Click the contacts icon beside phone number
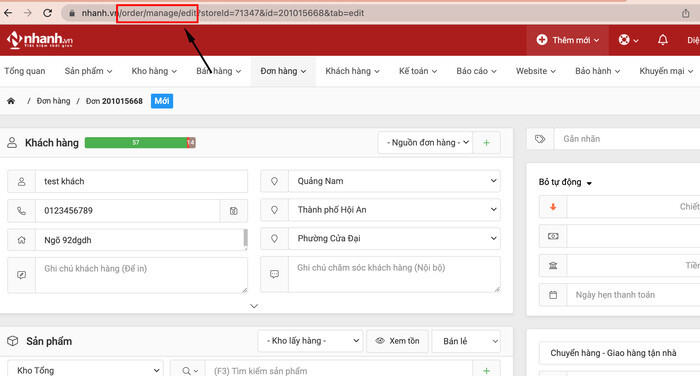This screenshot has width=700, height=376. point(233,211)
